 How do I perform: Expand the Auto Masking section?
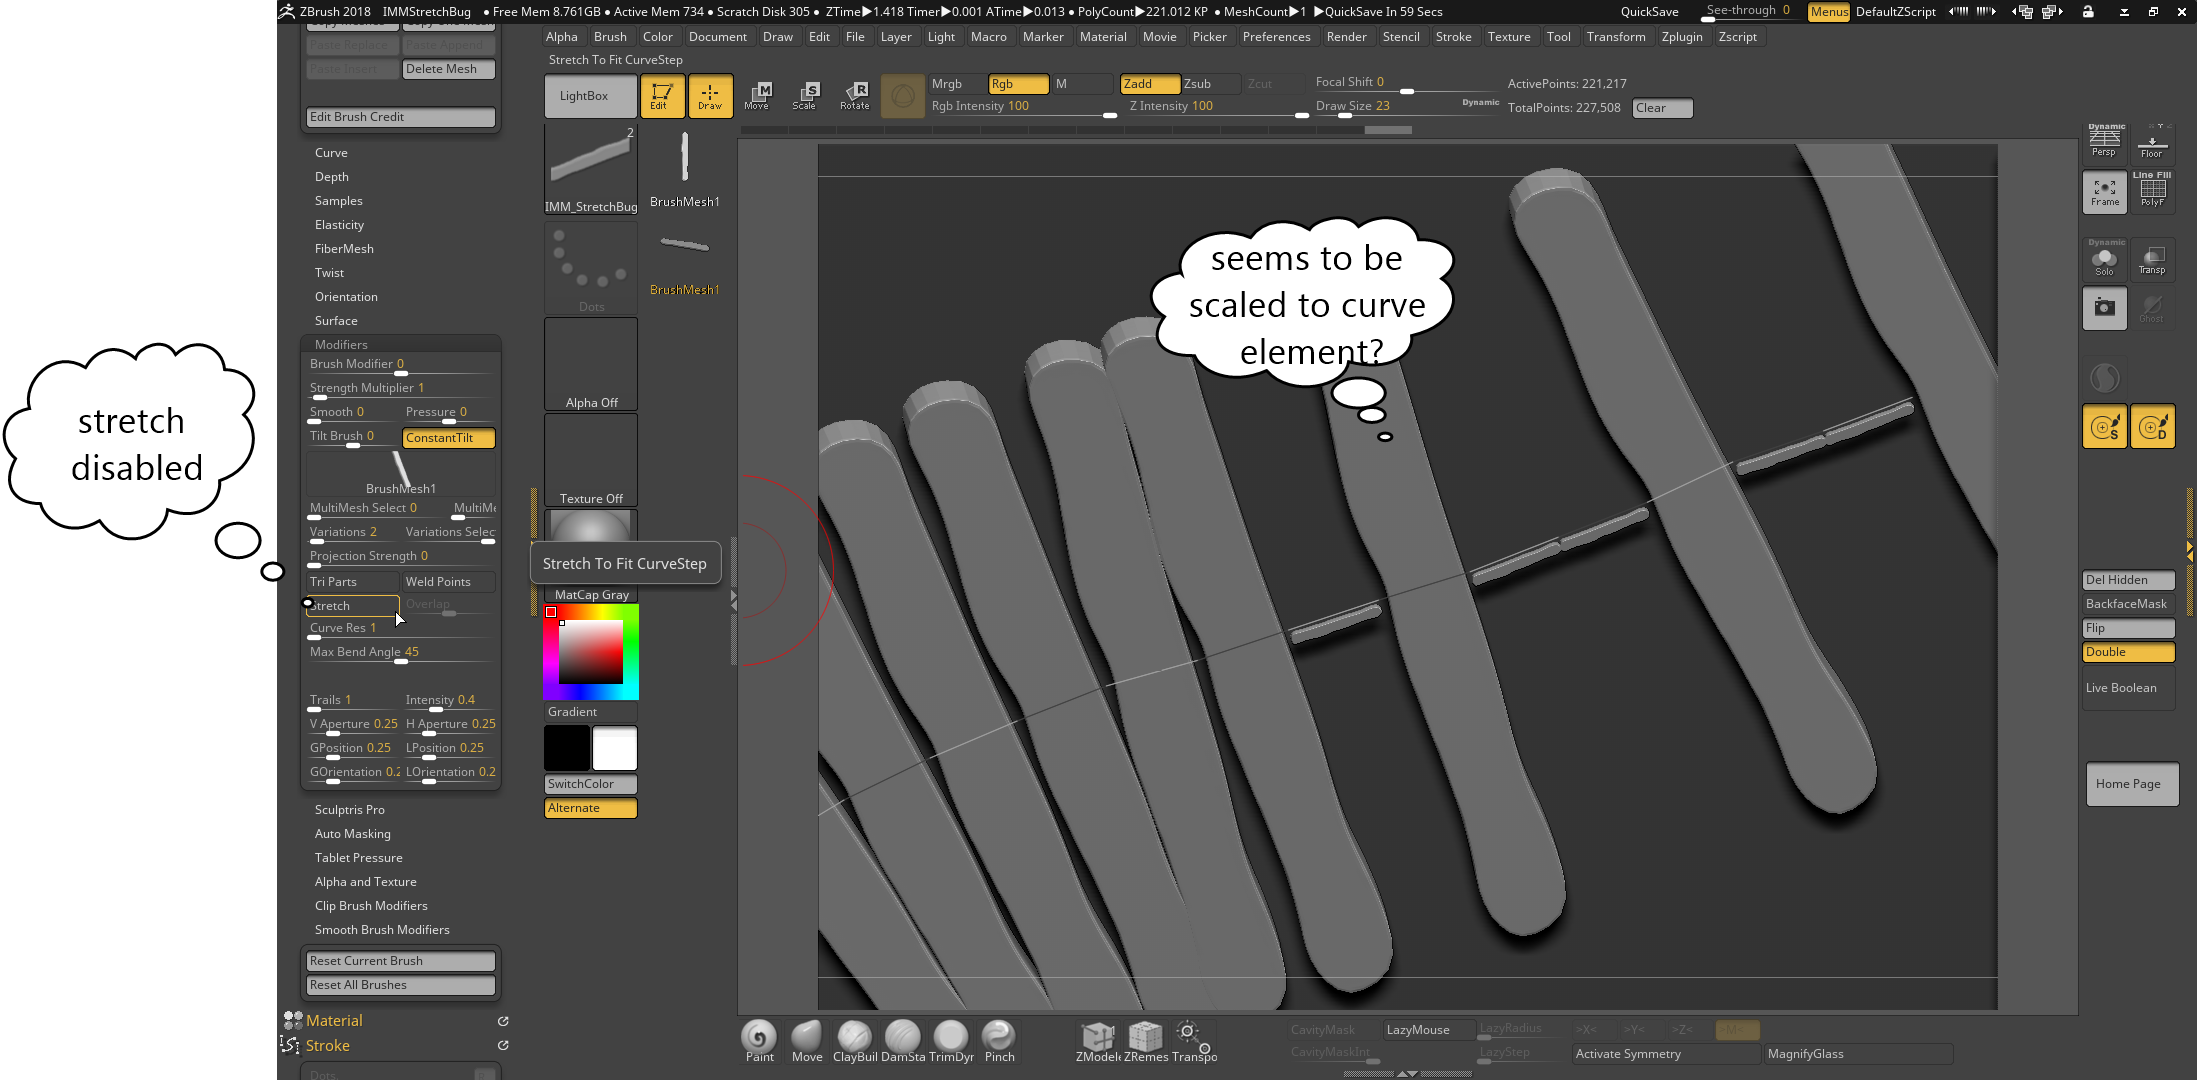click(x=353, y=834)
